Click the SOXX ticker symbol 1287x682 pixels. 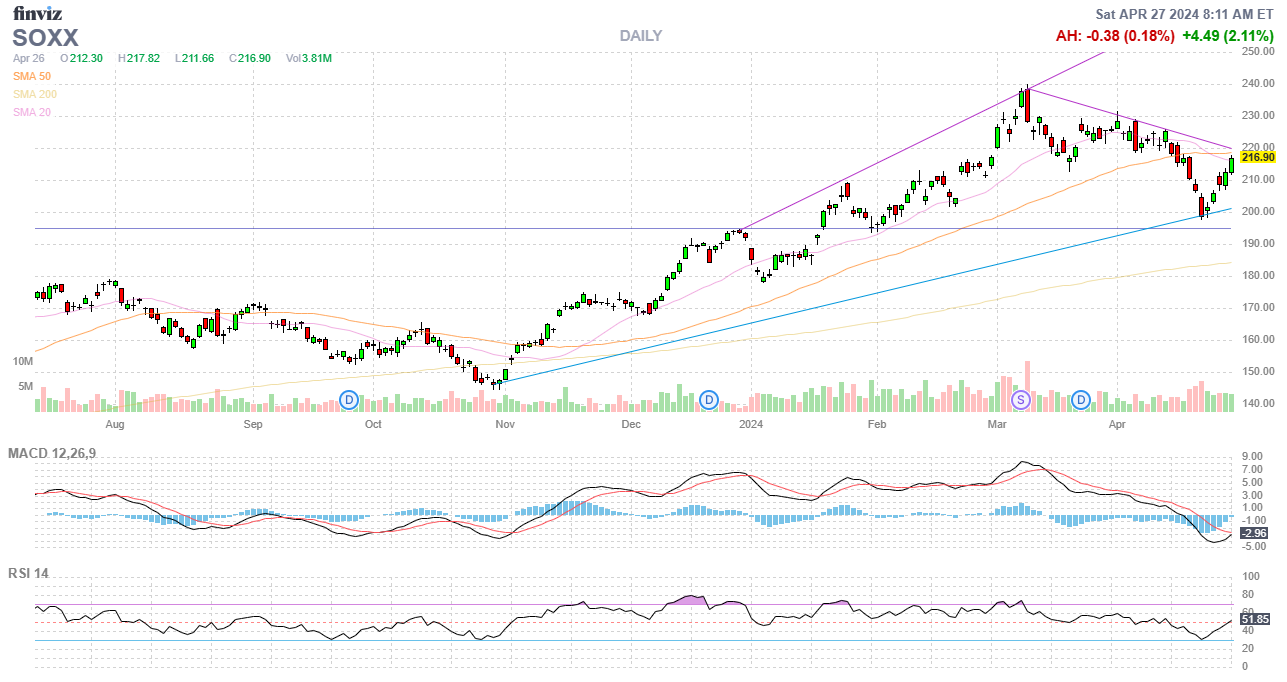pyautogui.click(x=45, y=38)
